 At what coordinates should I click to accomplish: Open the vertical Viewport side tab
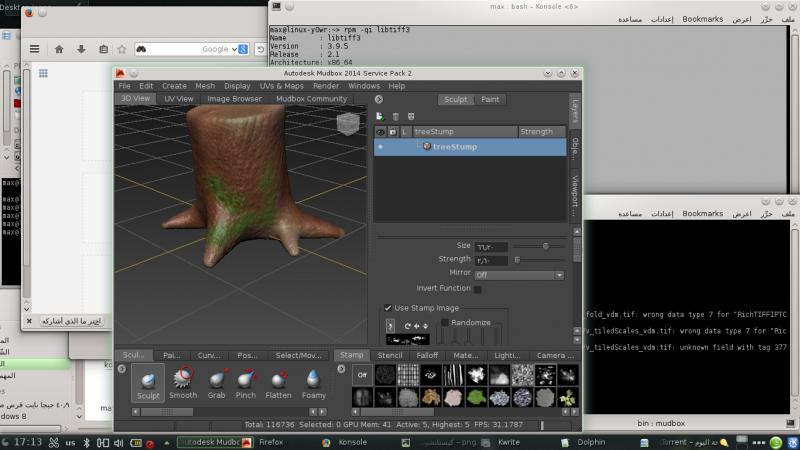(575, 195)
